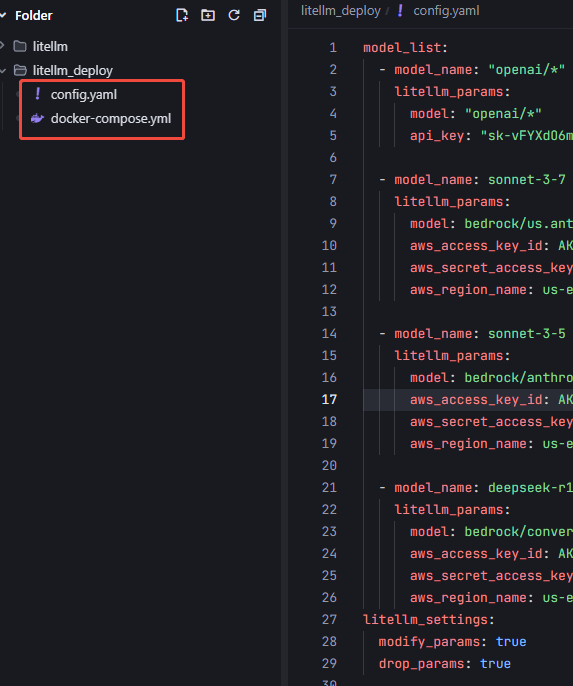Click litellm_params on line 3
The image size is (573, 686).
[449, 91]
